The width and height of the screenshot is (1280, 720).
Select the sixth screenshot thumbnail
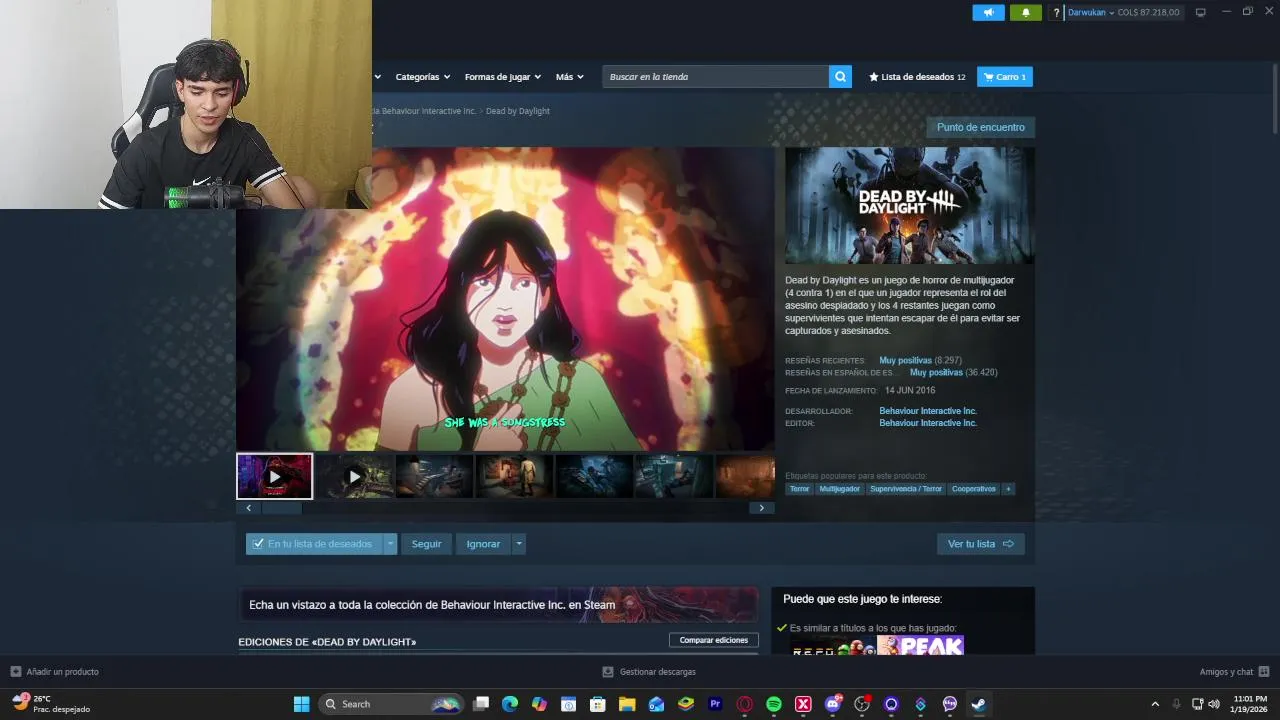[674, 476]
